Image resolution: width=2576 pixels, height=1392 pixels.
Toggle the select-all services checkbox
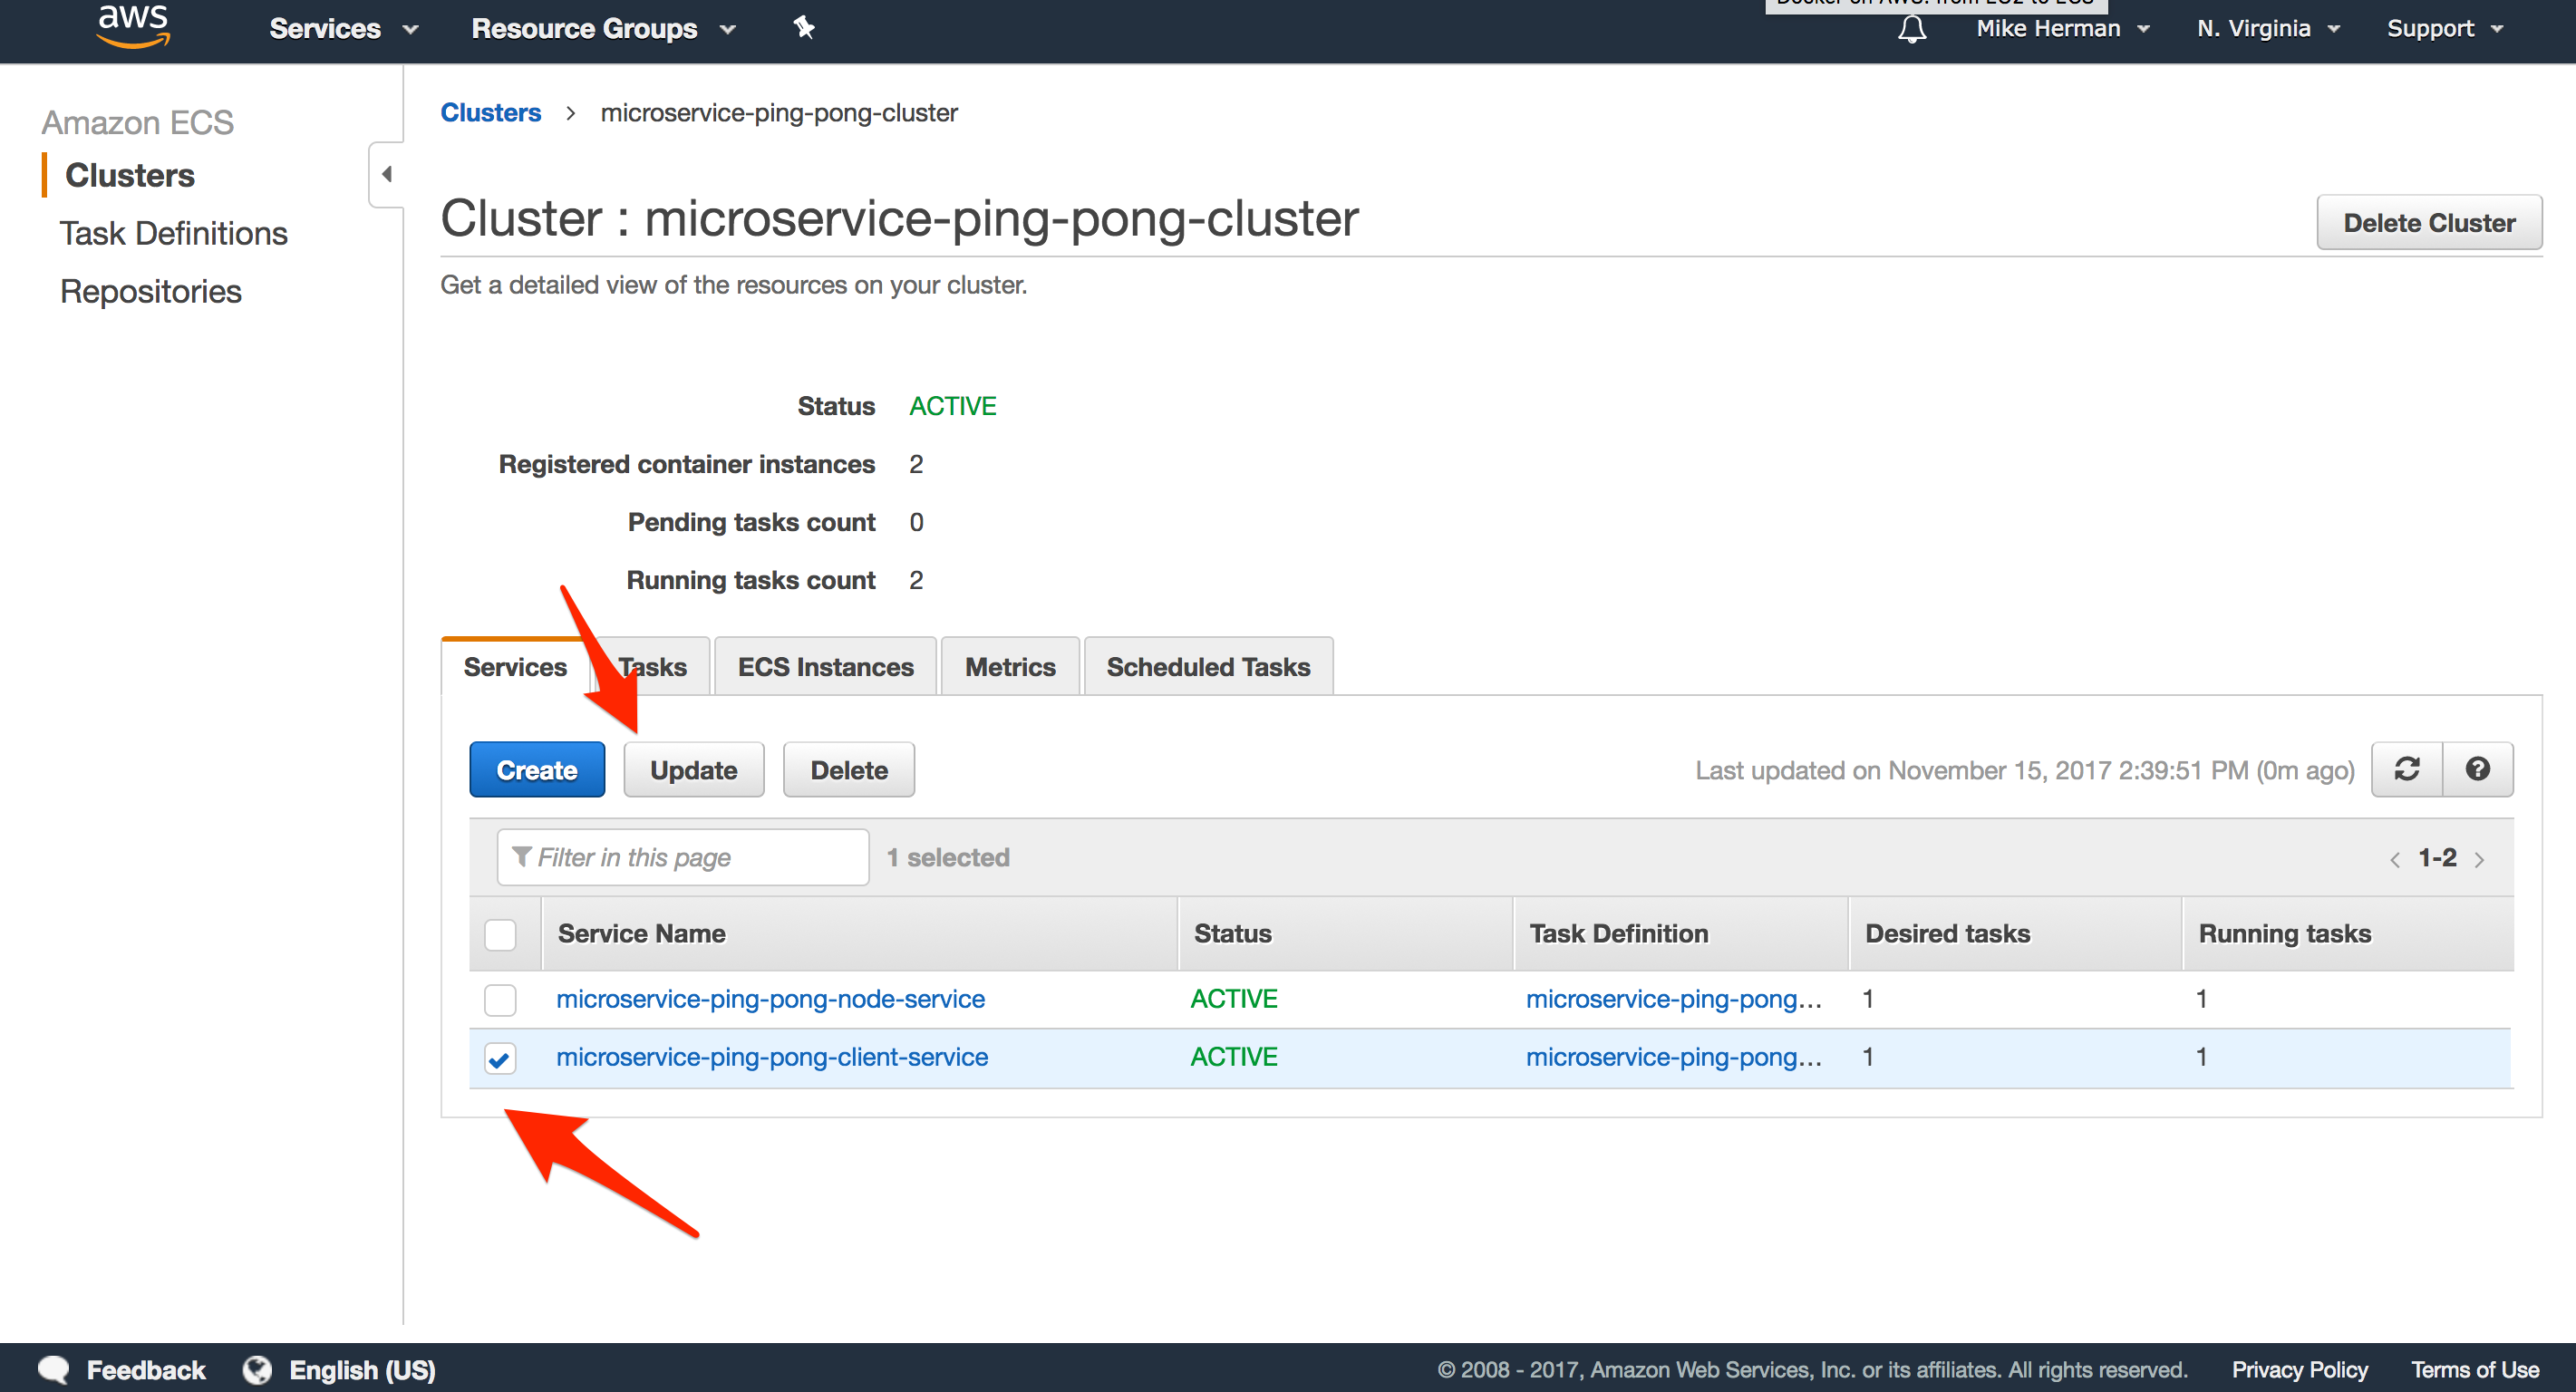click(500, 934)
